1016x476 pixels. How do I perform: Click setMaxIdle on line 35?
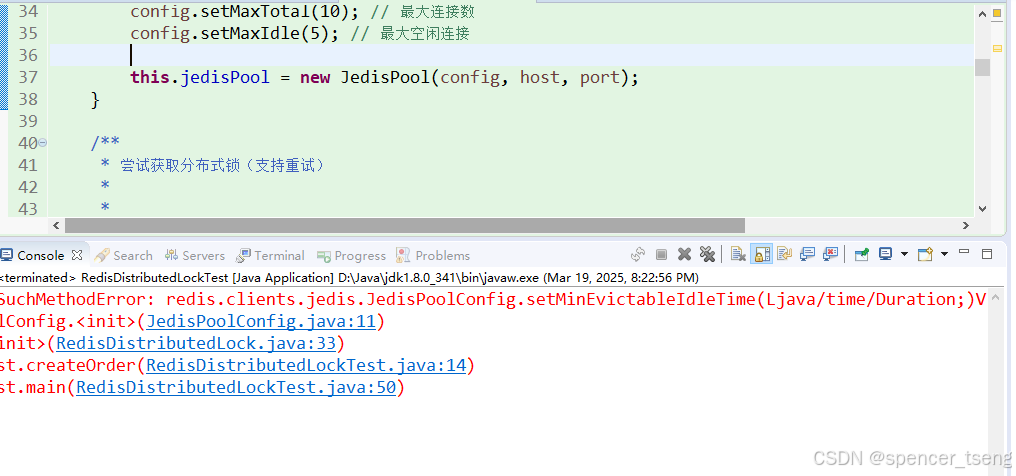point(251,33)
